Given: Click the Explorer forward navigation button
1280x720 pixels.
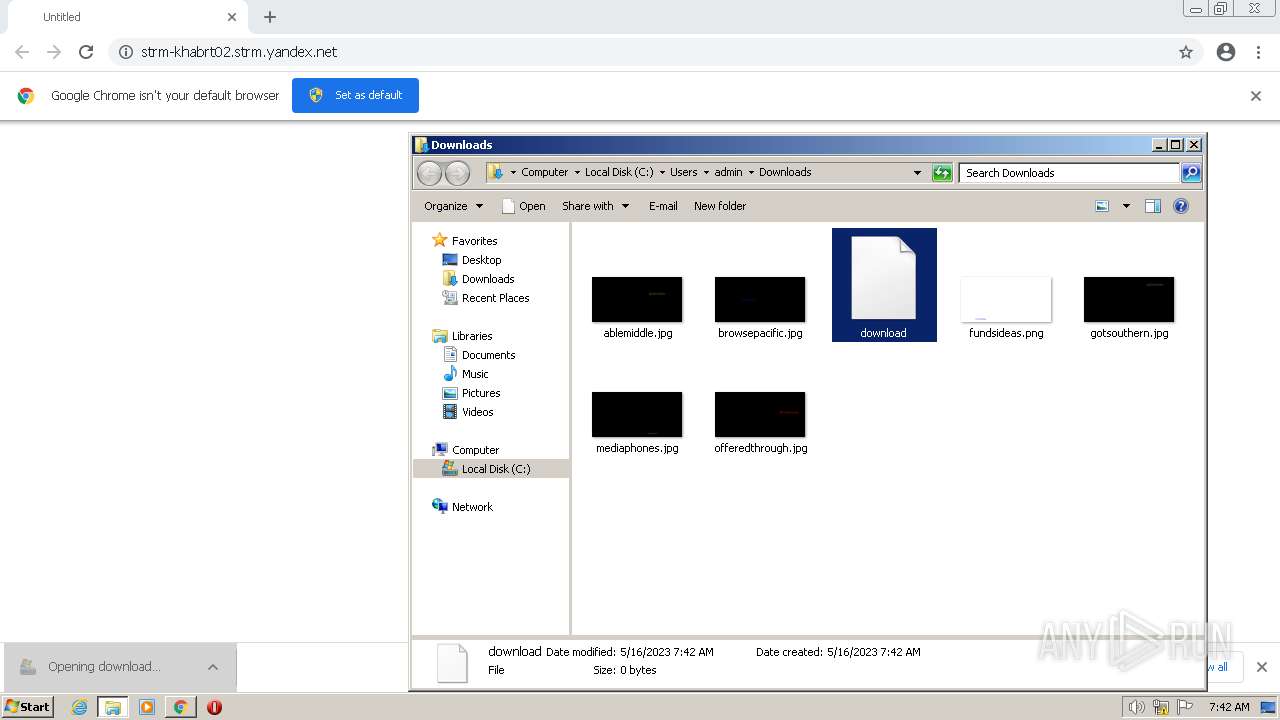Looking at the screenshot, I should pos(457,173).
